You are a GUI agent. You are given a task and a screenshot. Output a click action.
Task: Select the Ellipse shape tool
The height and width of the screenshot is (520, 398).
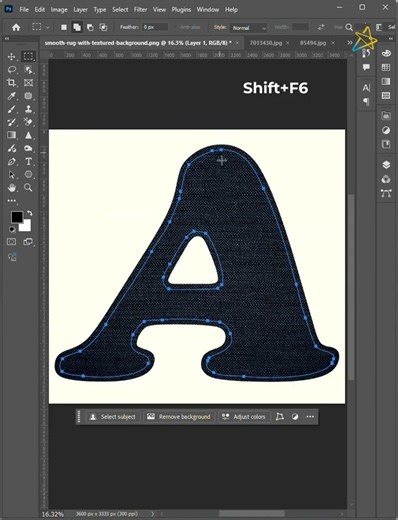click(x=28, y=175)
